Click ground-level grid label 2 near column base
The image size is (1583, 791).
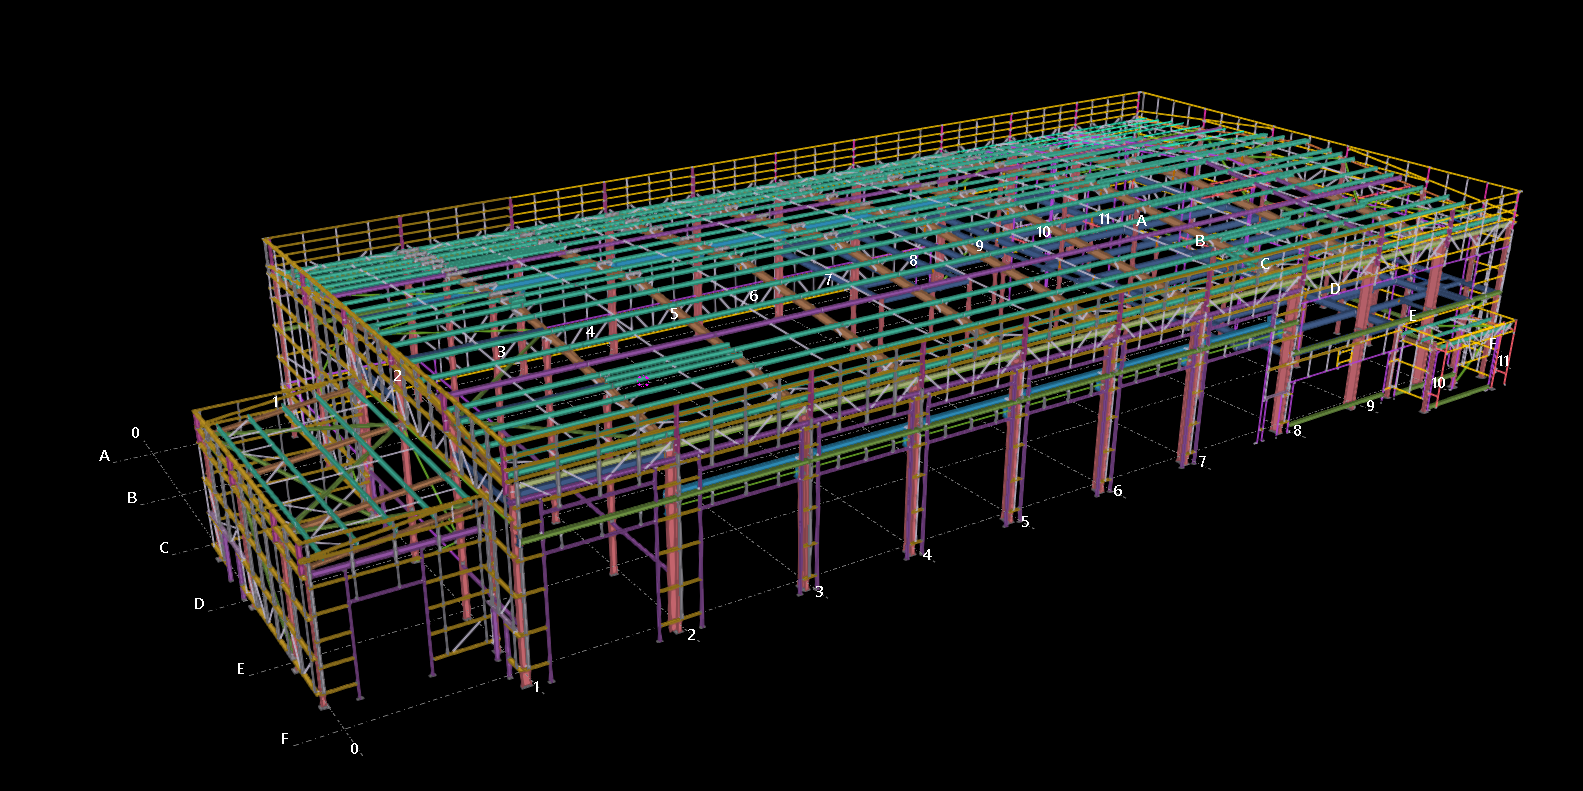click(691, 635)
